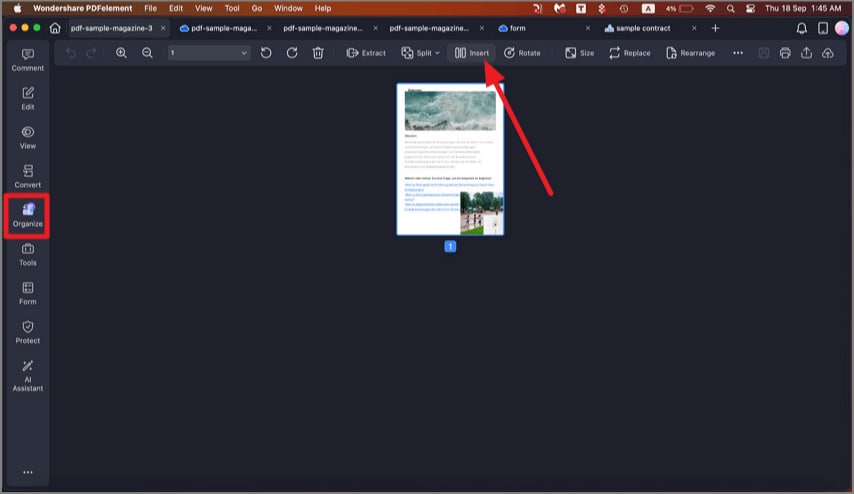Open the Tool menu
Screen dimensions: 854x494
(232, 8)
